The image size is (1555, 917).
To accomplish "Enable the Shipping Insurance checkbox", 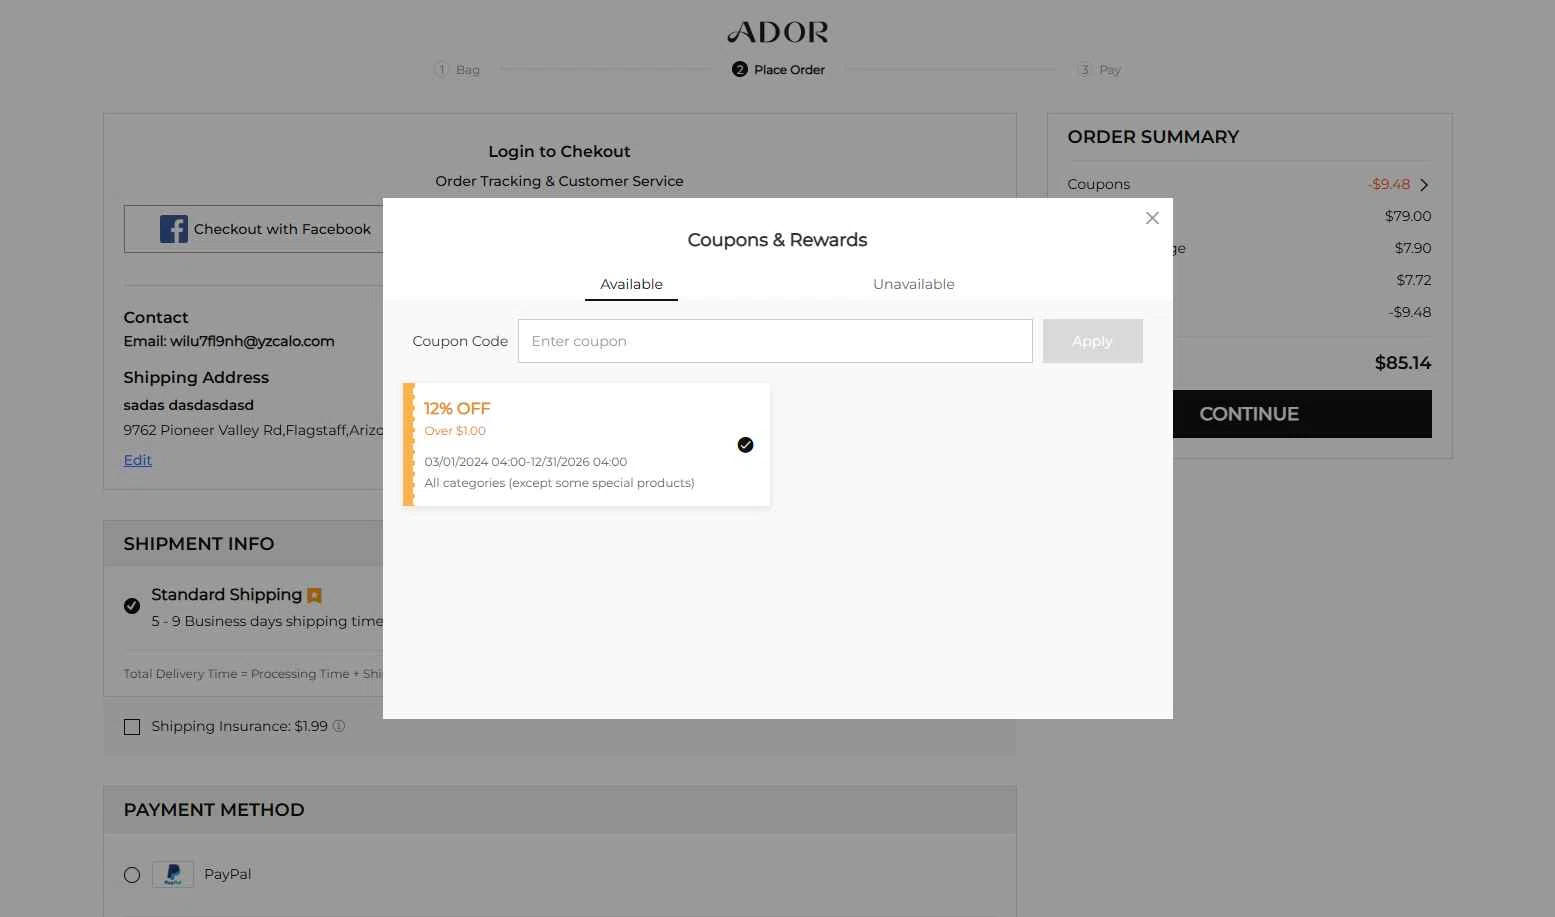I will tap(132, 727).
